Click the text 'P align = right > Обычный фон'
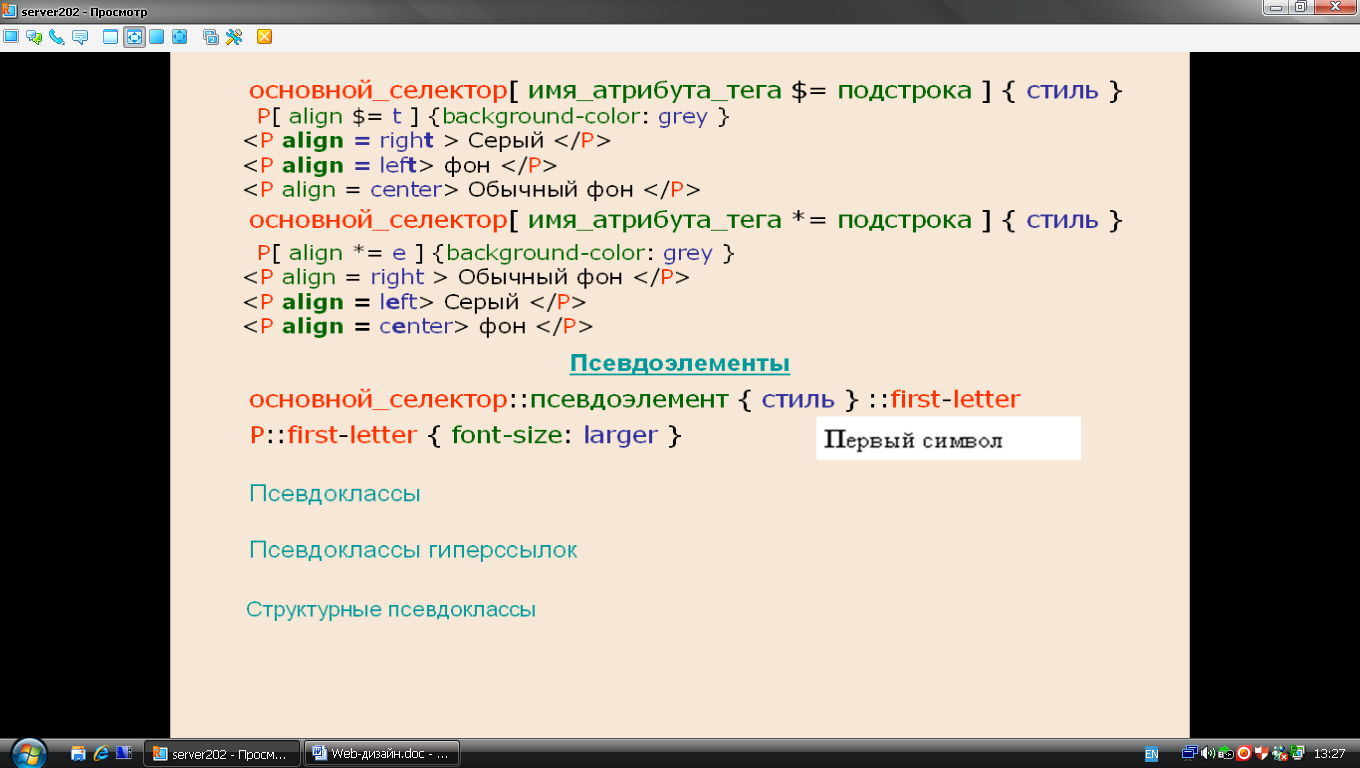Image resolution: width=1360 pixels, height=768 pixels. click(466, 277)
